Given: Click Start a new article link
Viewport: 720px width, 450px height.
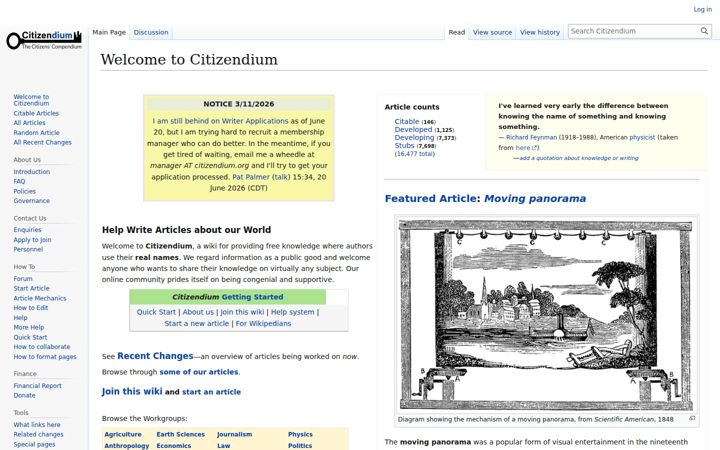Looking at the screenshot, I should tap(197, 324).
